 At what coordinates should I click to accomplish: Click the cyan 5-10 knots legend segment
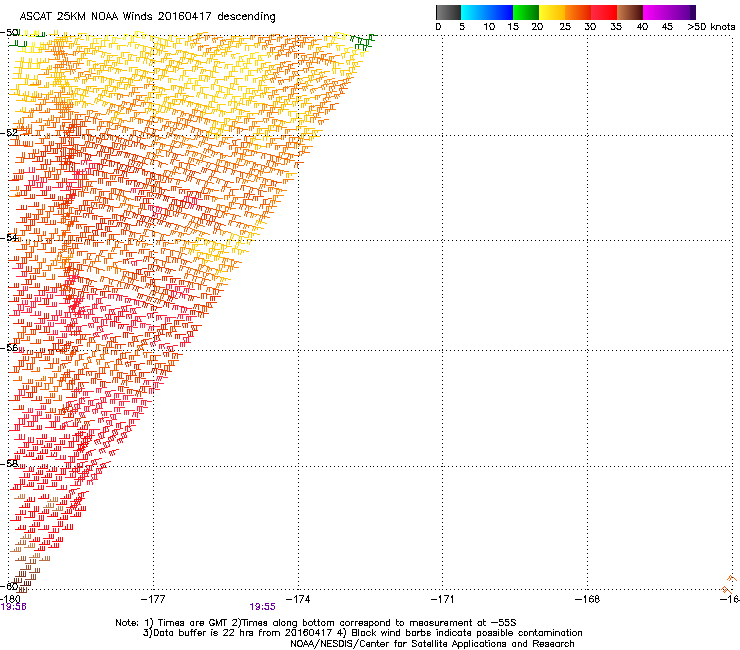474,12
